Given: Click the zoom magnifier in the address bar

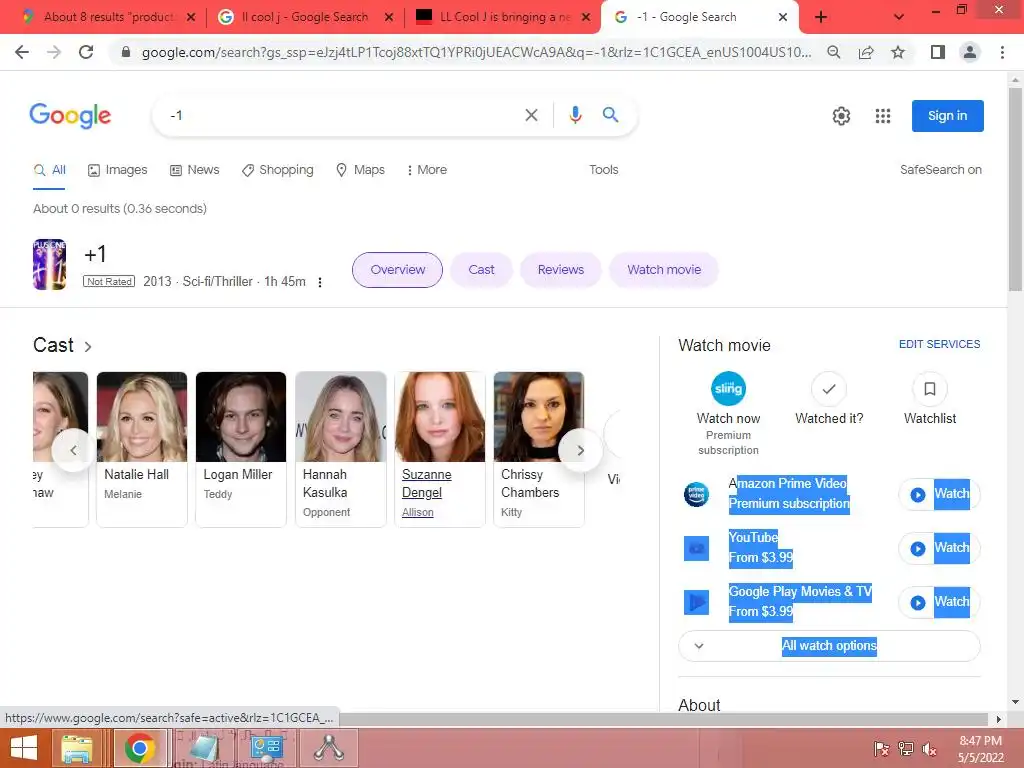Looking at the screenshot, I should pyautogui.click(x=834, y=52).
